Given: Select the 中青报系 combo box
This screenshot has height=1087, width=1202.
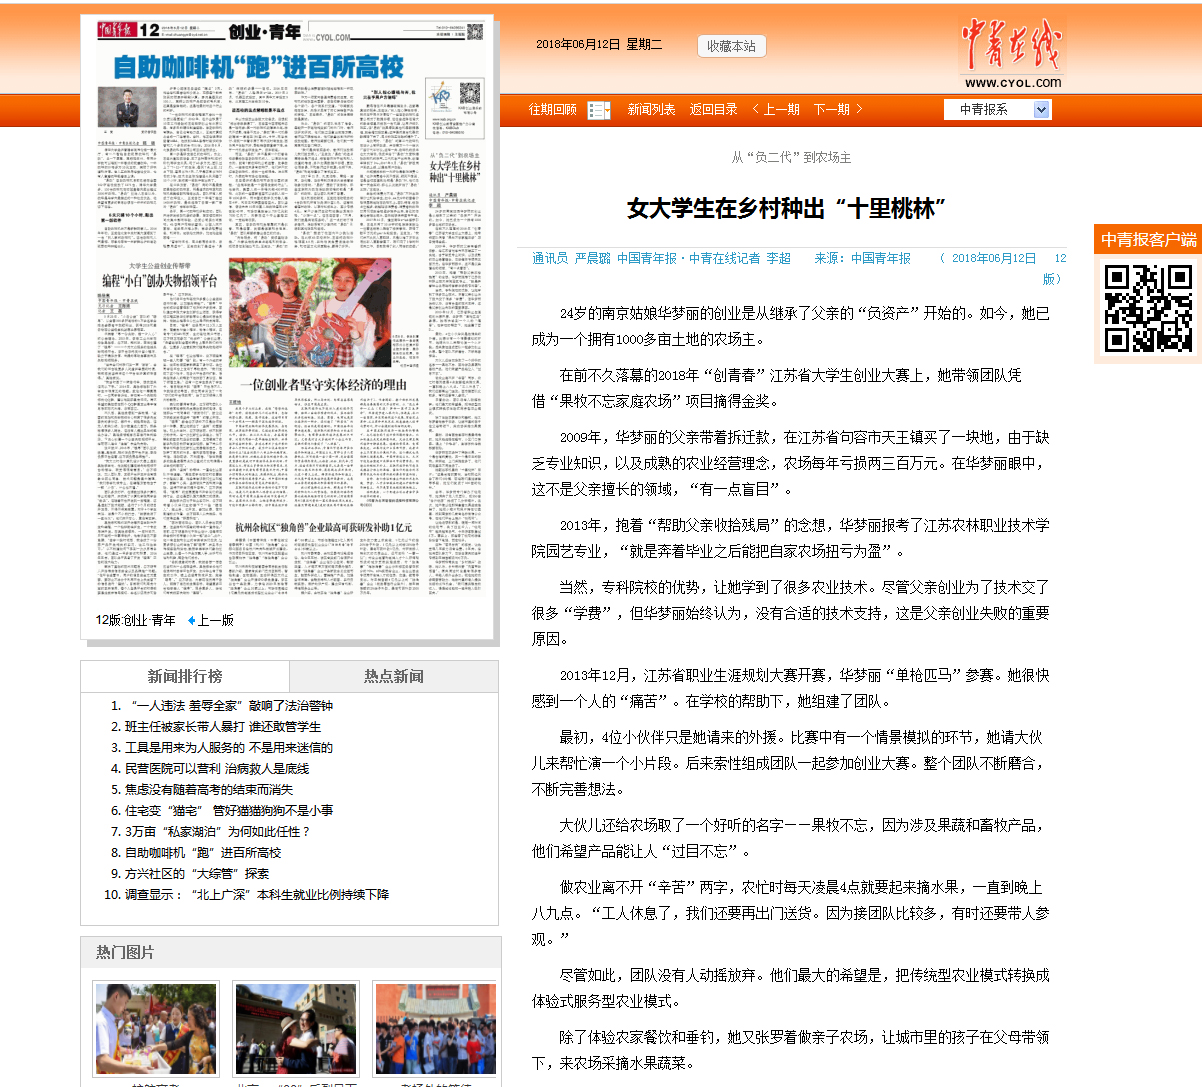Looking at the screenshot, I should tap(997, 109).
